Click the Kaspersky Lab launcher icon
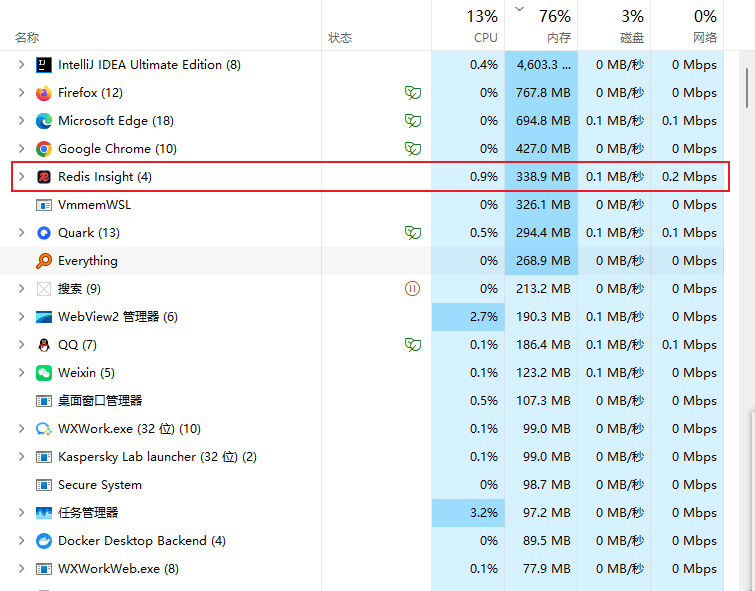755x591 pixels. coord(44,457)
